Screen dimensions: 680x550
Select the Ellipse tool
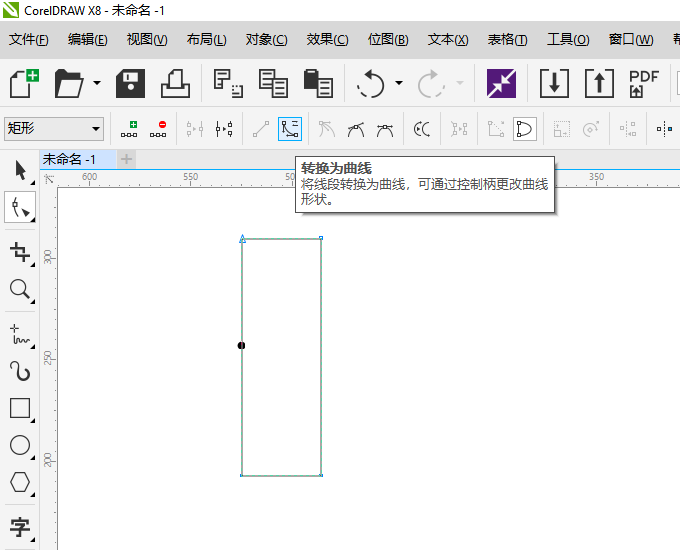point(20,445)
